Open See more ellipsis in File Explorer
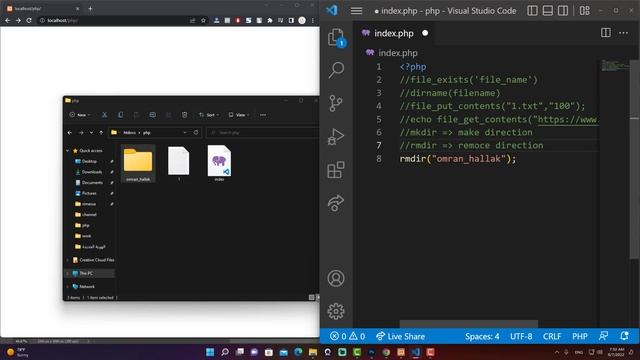This screenshot has height=360, width=640. (263, 115)
